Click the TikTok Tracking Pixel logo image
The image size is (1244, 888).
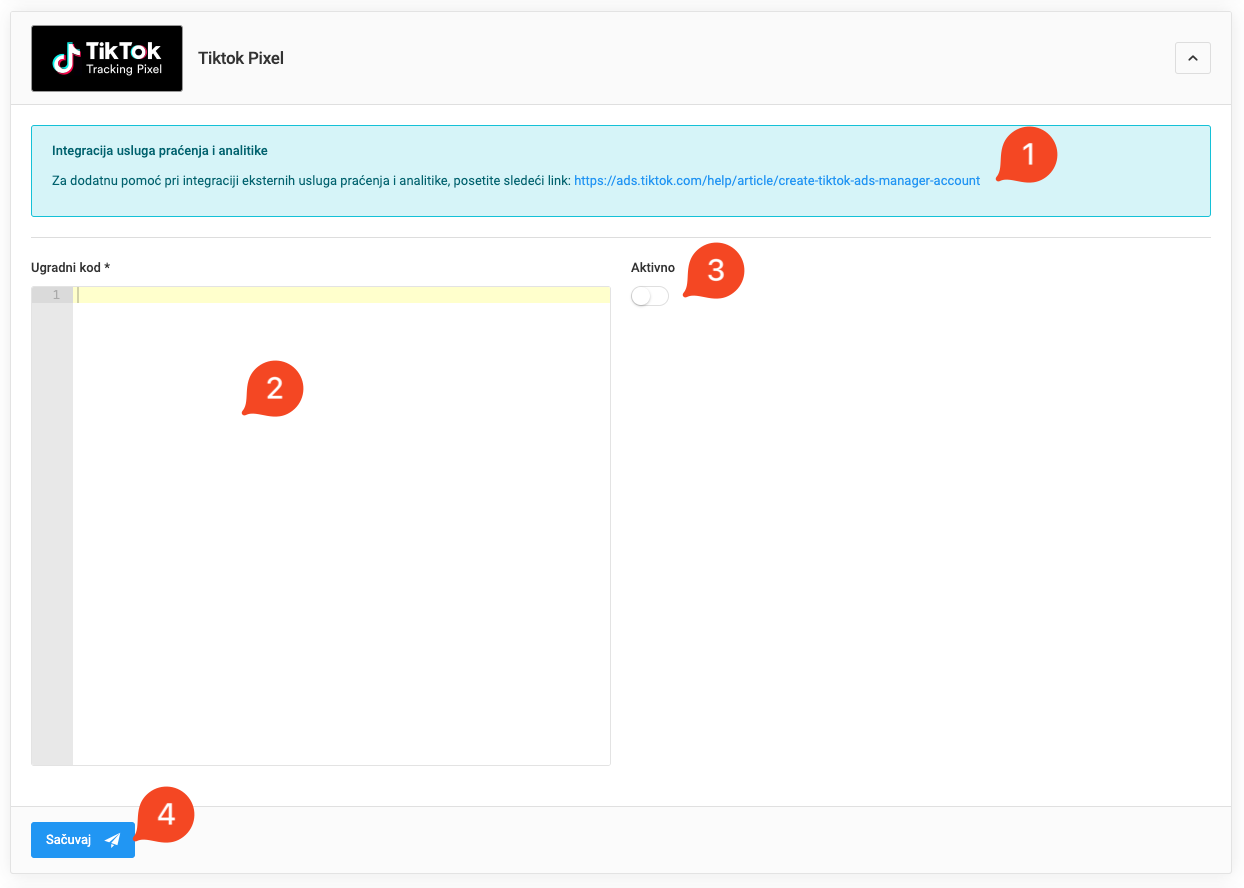107,58
